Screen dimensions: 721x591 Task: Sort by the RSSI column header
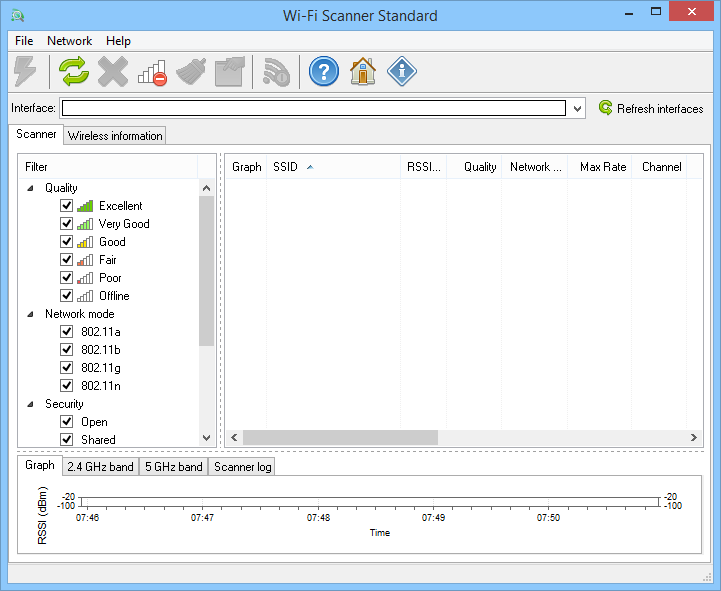click(x=423, y=167)
